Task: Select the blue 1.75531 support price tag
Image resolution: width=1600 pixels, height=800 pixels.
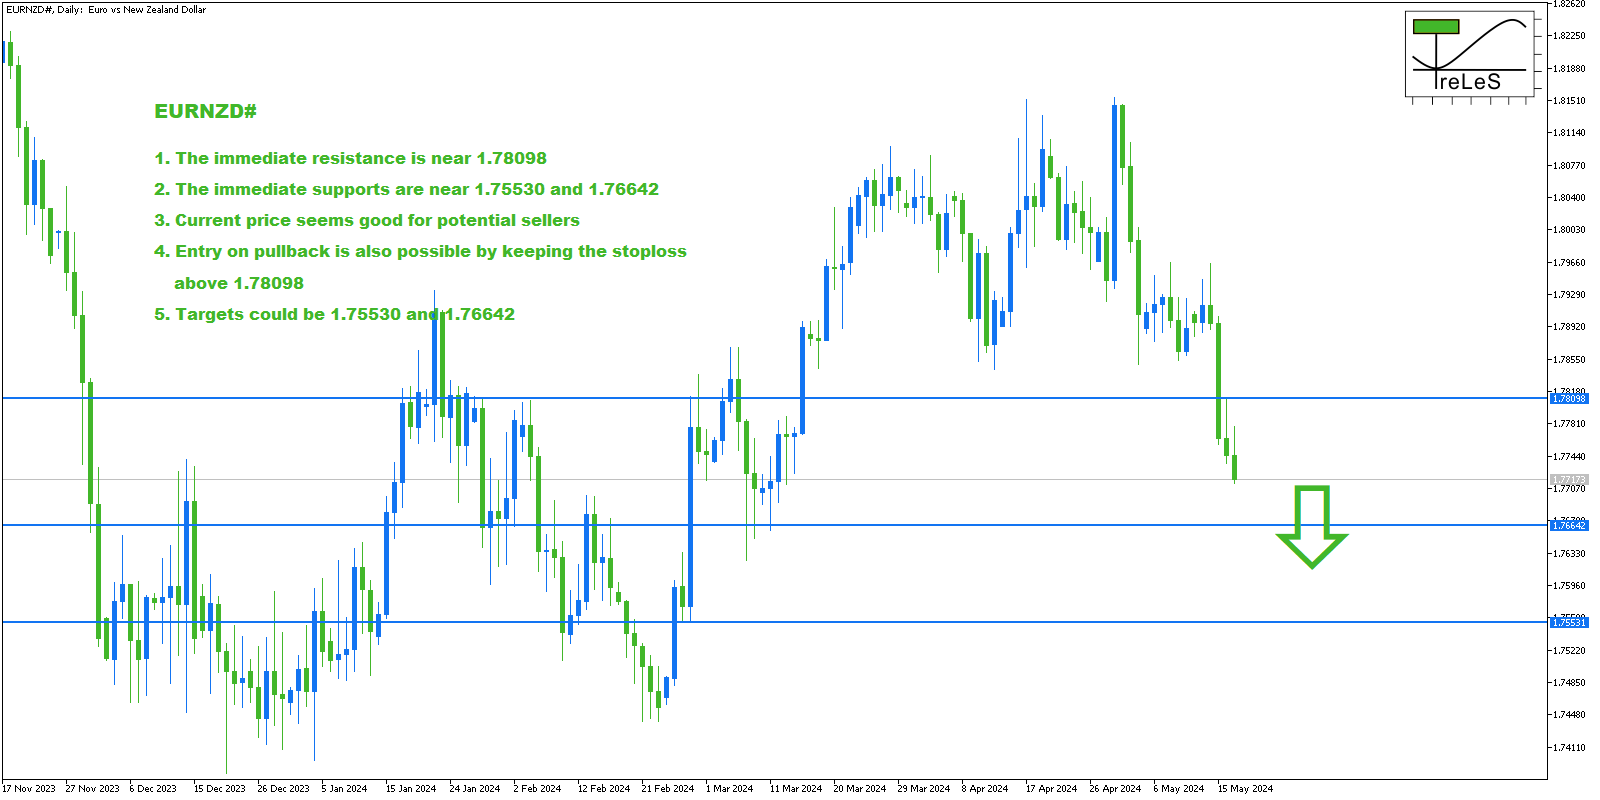Action: coord(1569,622)
